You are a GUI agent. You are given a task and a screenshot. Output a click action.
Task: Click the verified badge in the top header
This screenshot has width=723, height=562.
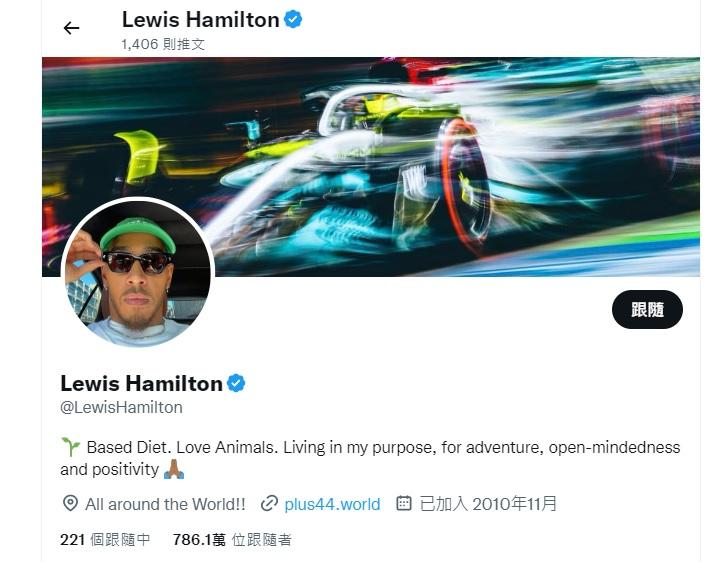point(293,20)
